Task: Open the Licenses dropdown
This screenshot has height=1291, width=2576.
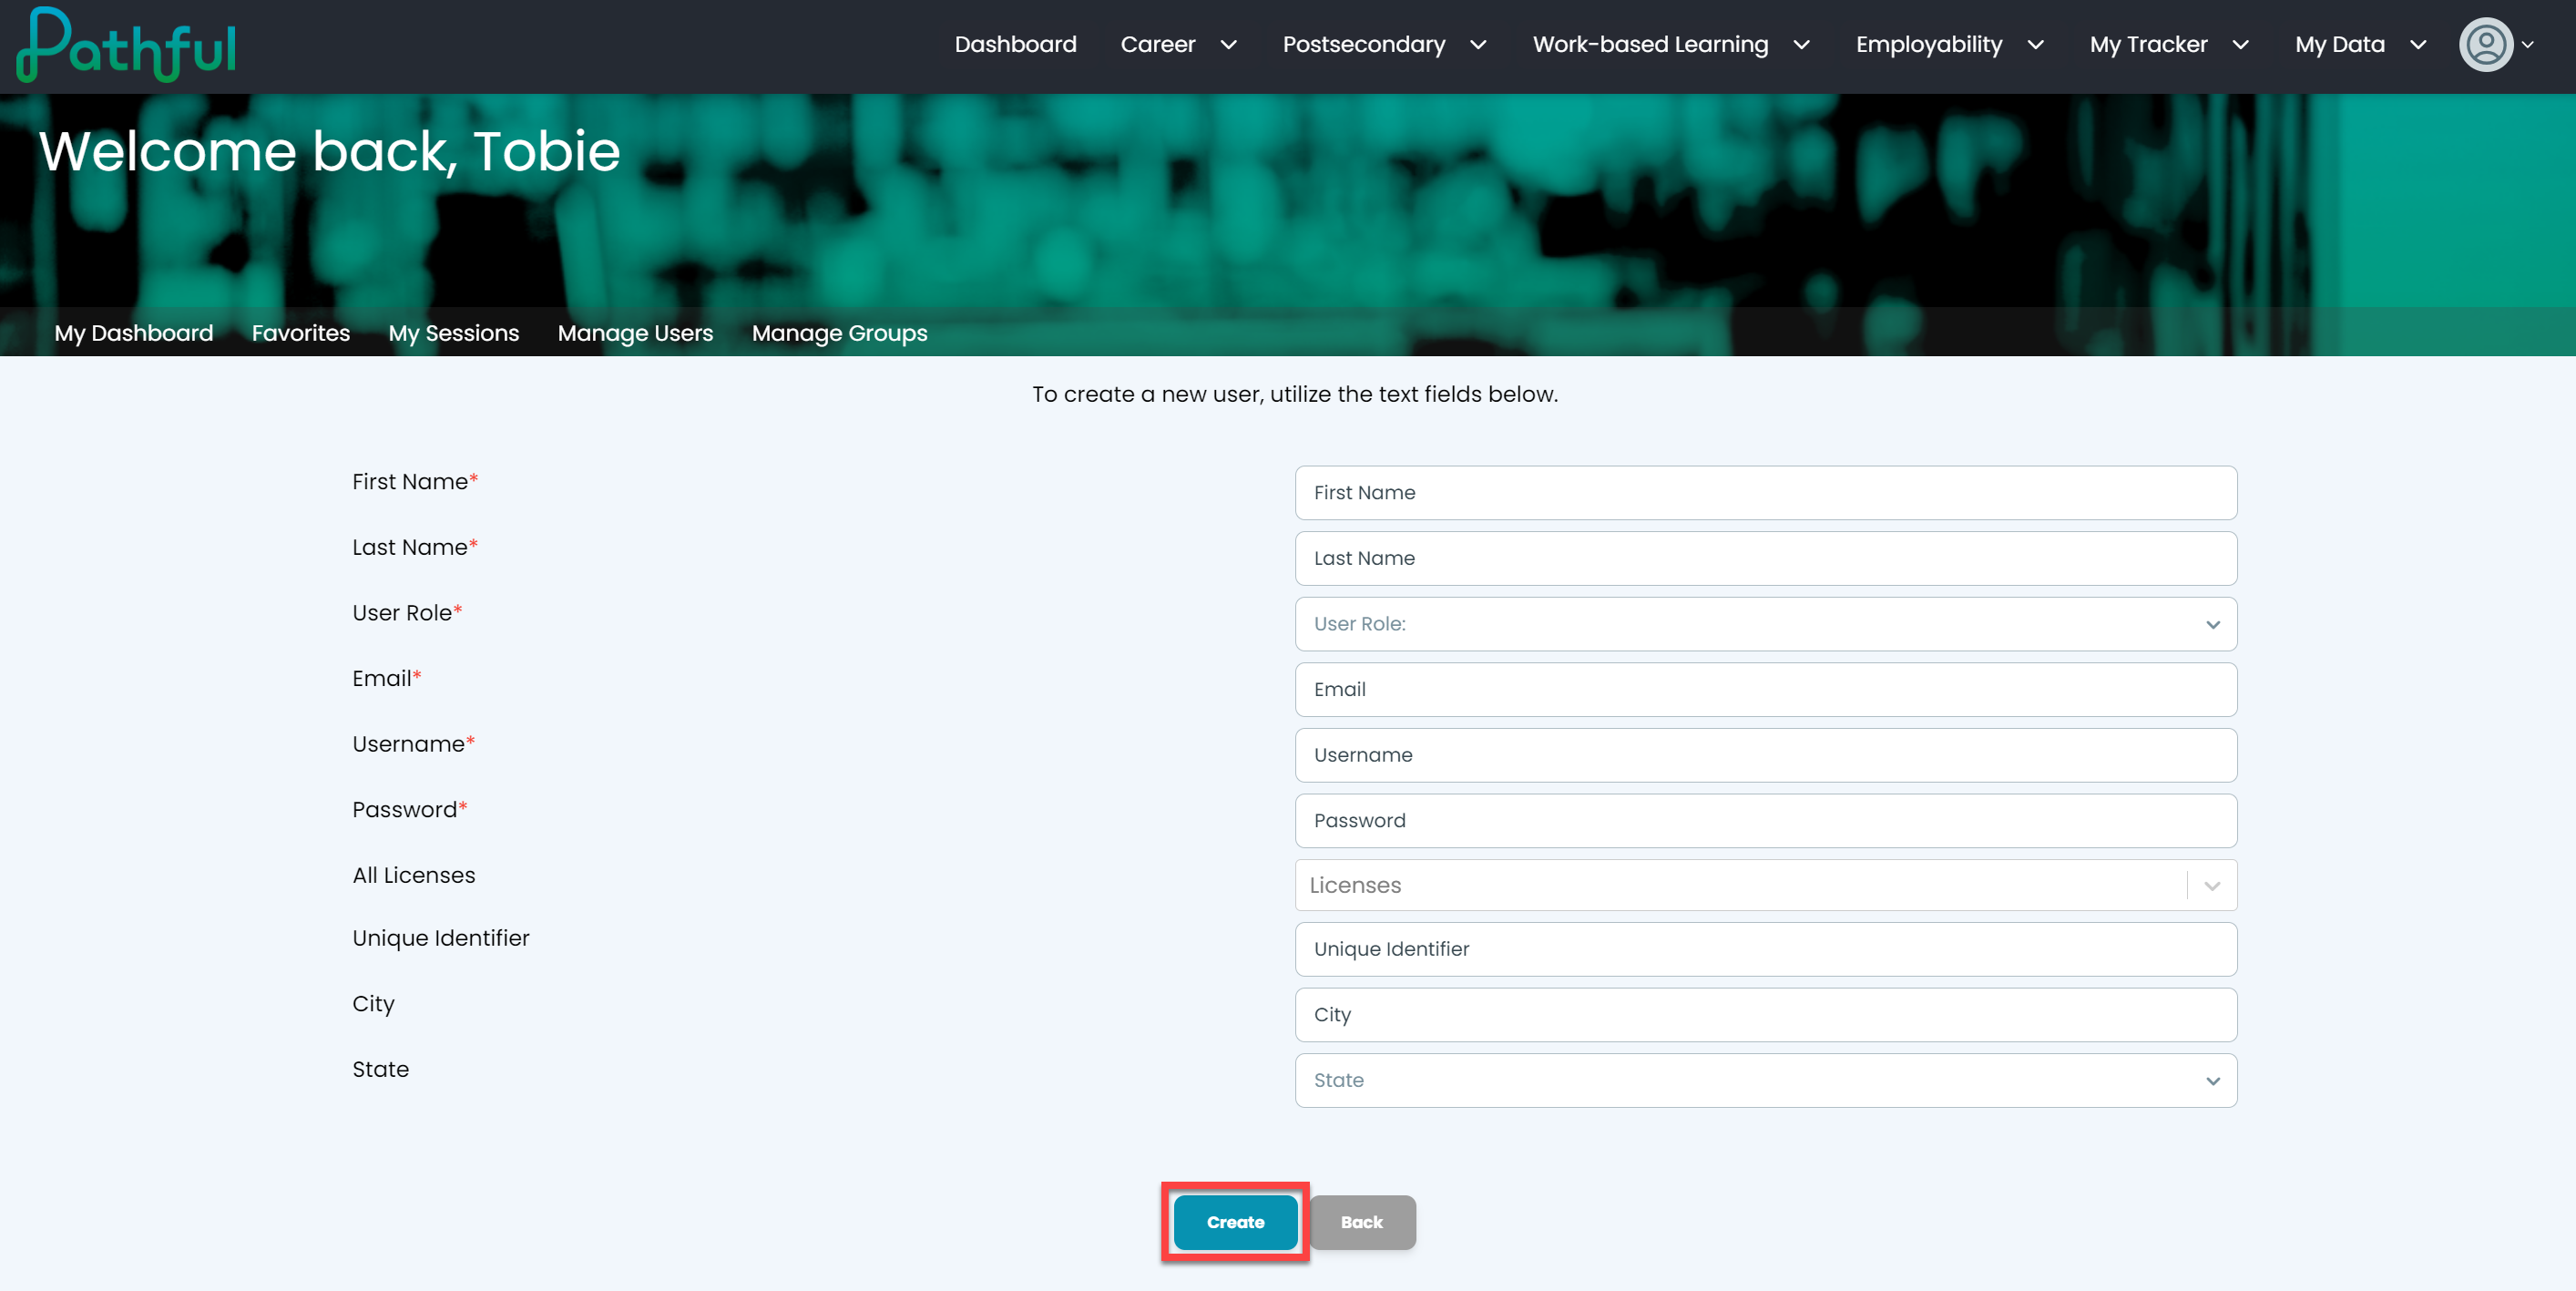Action: coord(1766,885)
